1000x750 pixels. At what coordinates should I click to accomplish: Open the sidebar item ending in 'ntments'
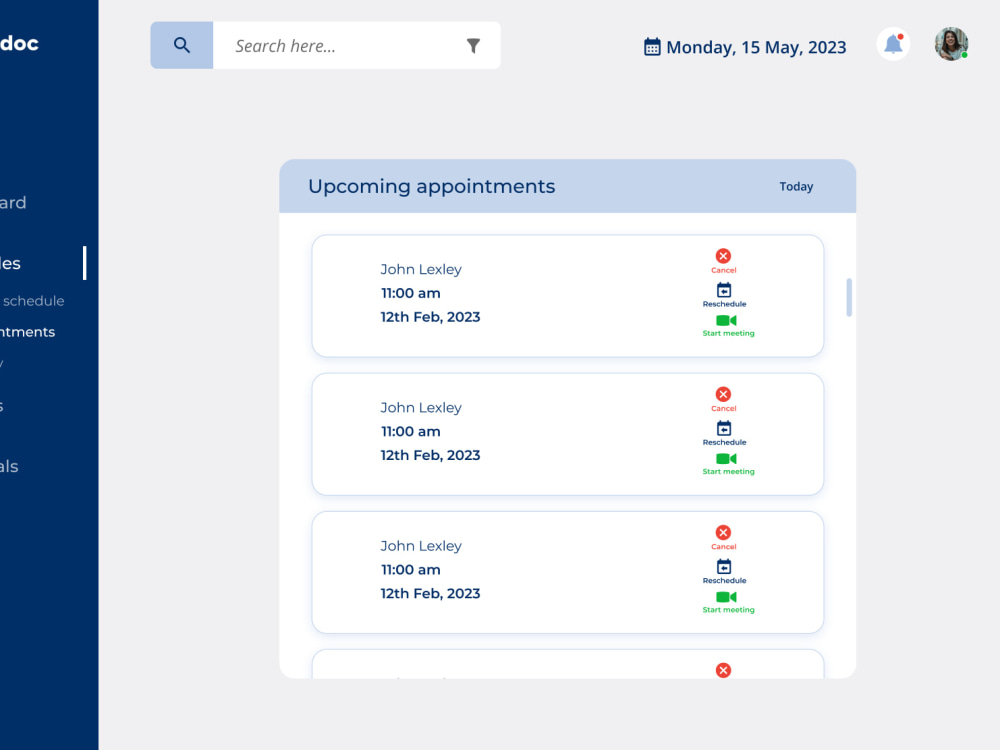tap(27, 332)
